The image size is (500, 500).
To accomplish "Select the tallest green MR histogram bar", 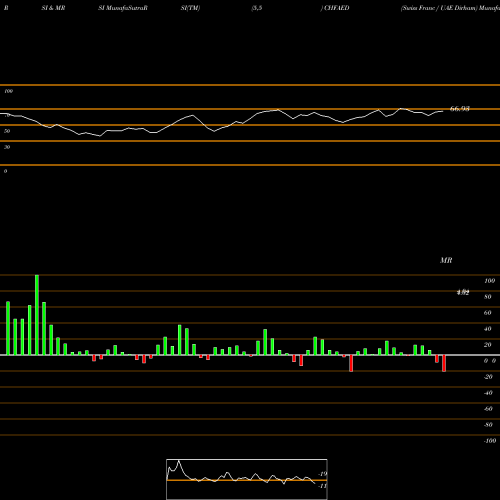I will pos(37,315).
